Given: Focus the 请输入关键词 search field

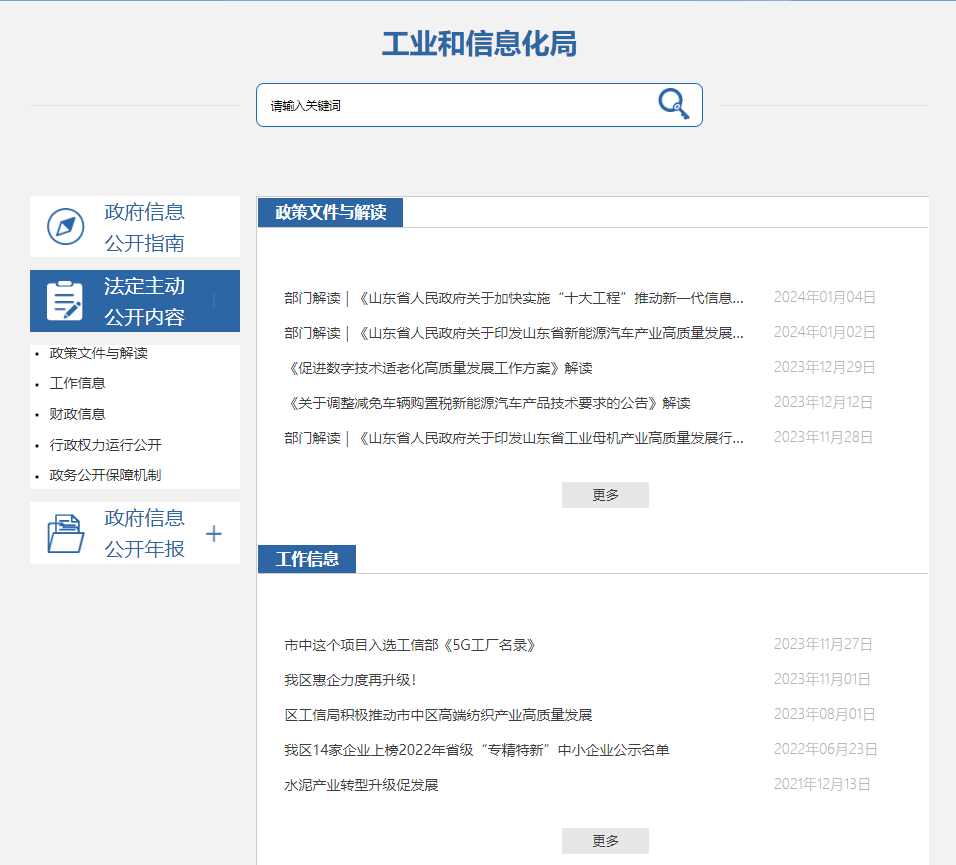Looking at the screenshot, I should 479,105.
